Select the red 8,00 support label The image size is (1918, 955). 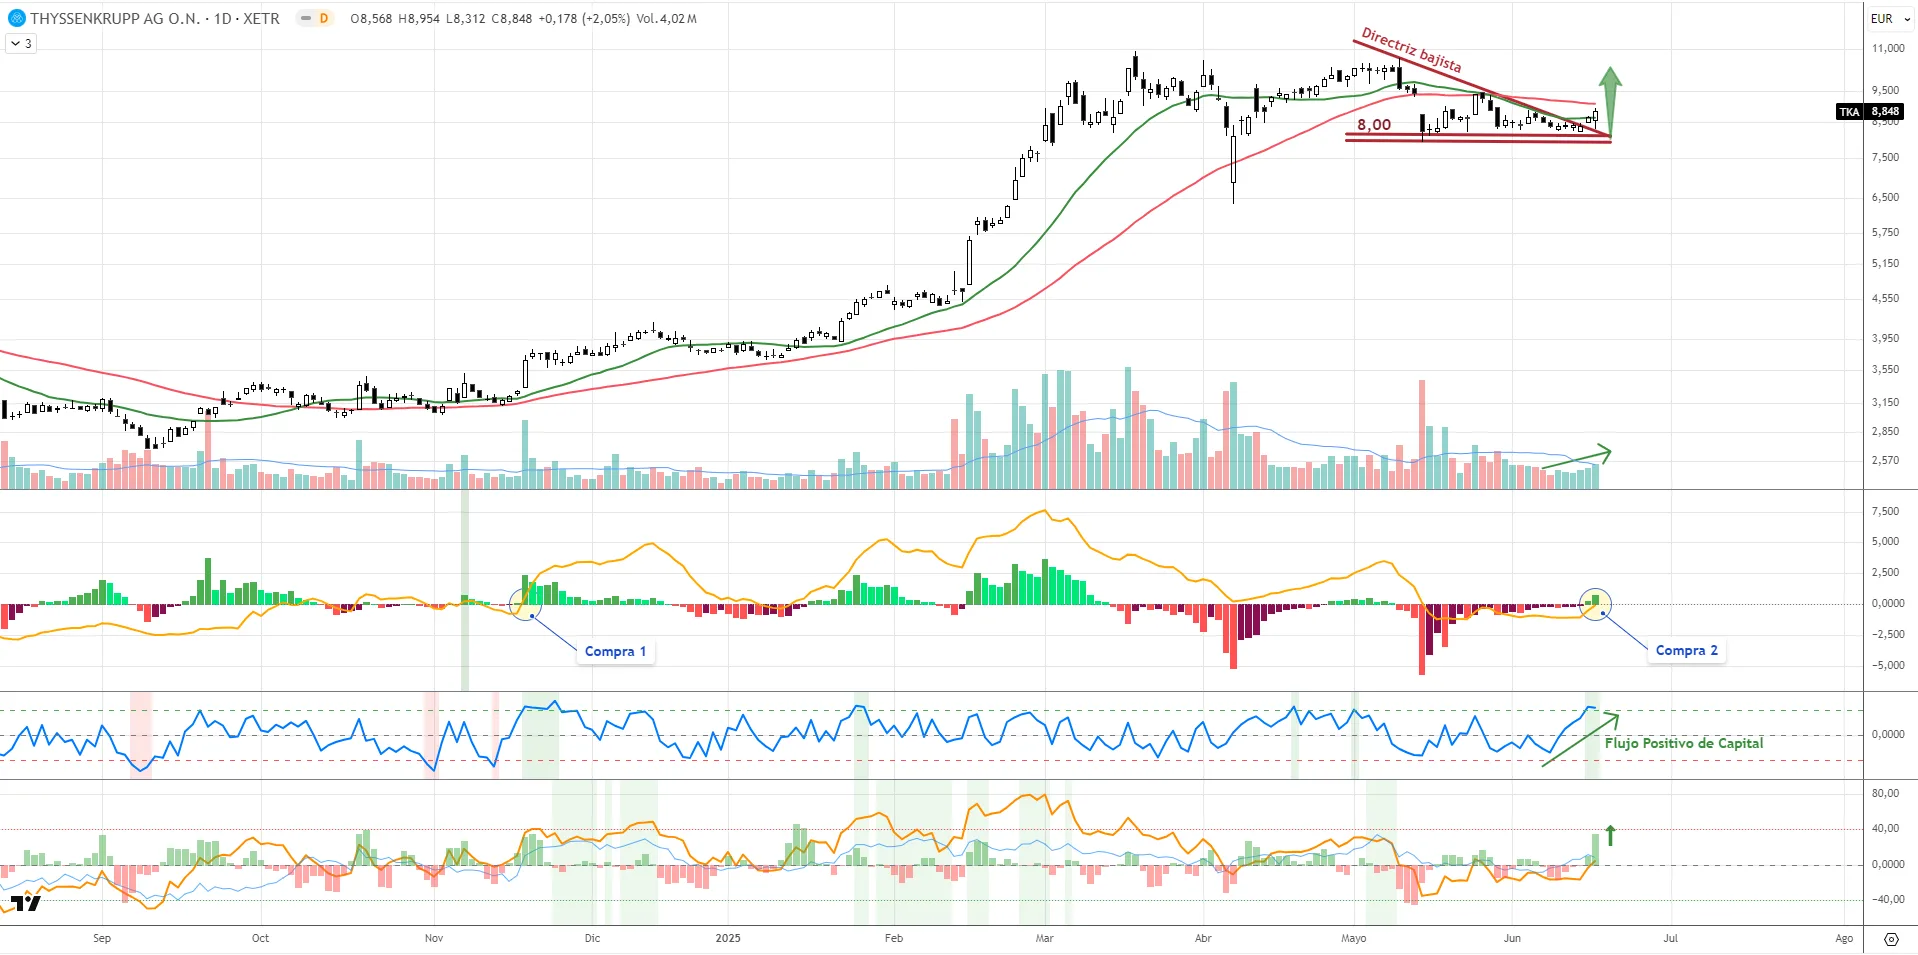[1373, 125]
